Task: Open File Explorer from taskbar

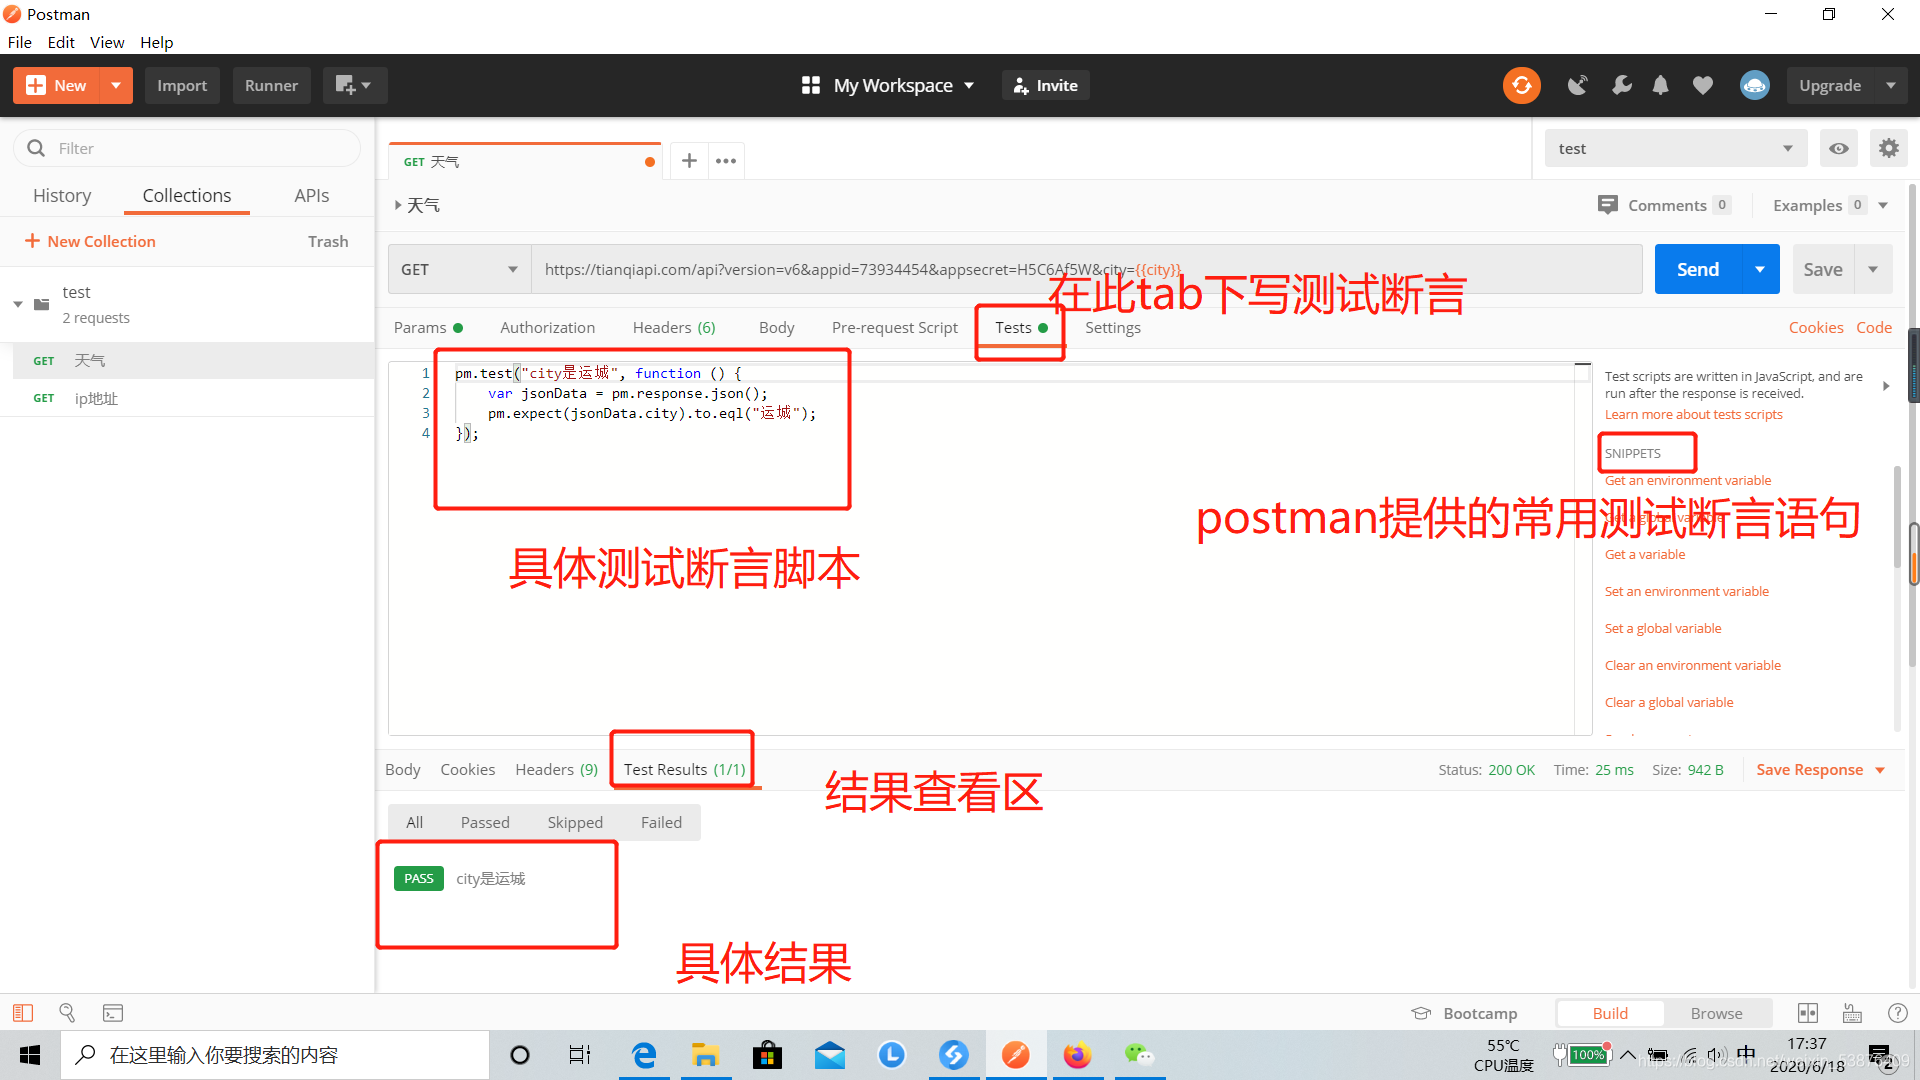Action: (x=705, y=1055)
